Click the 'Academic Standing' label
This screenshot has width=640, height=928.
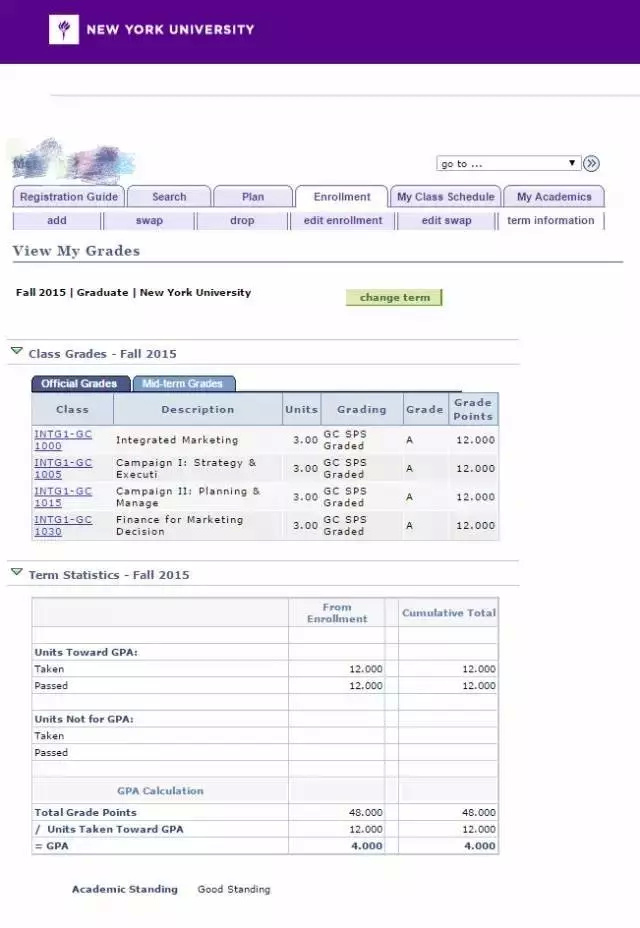tap(125, 889)
